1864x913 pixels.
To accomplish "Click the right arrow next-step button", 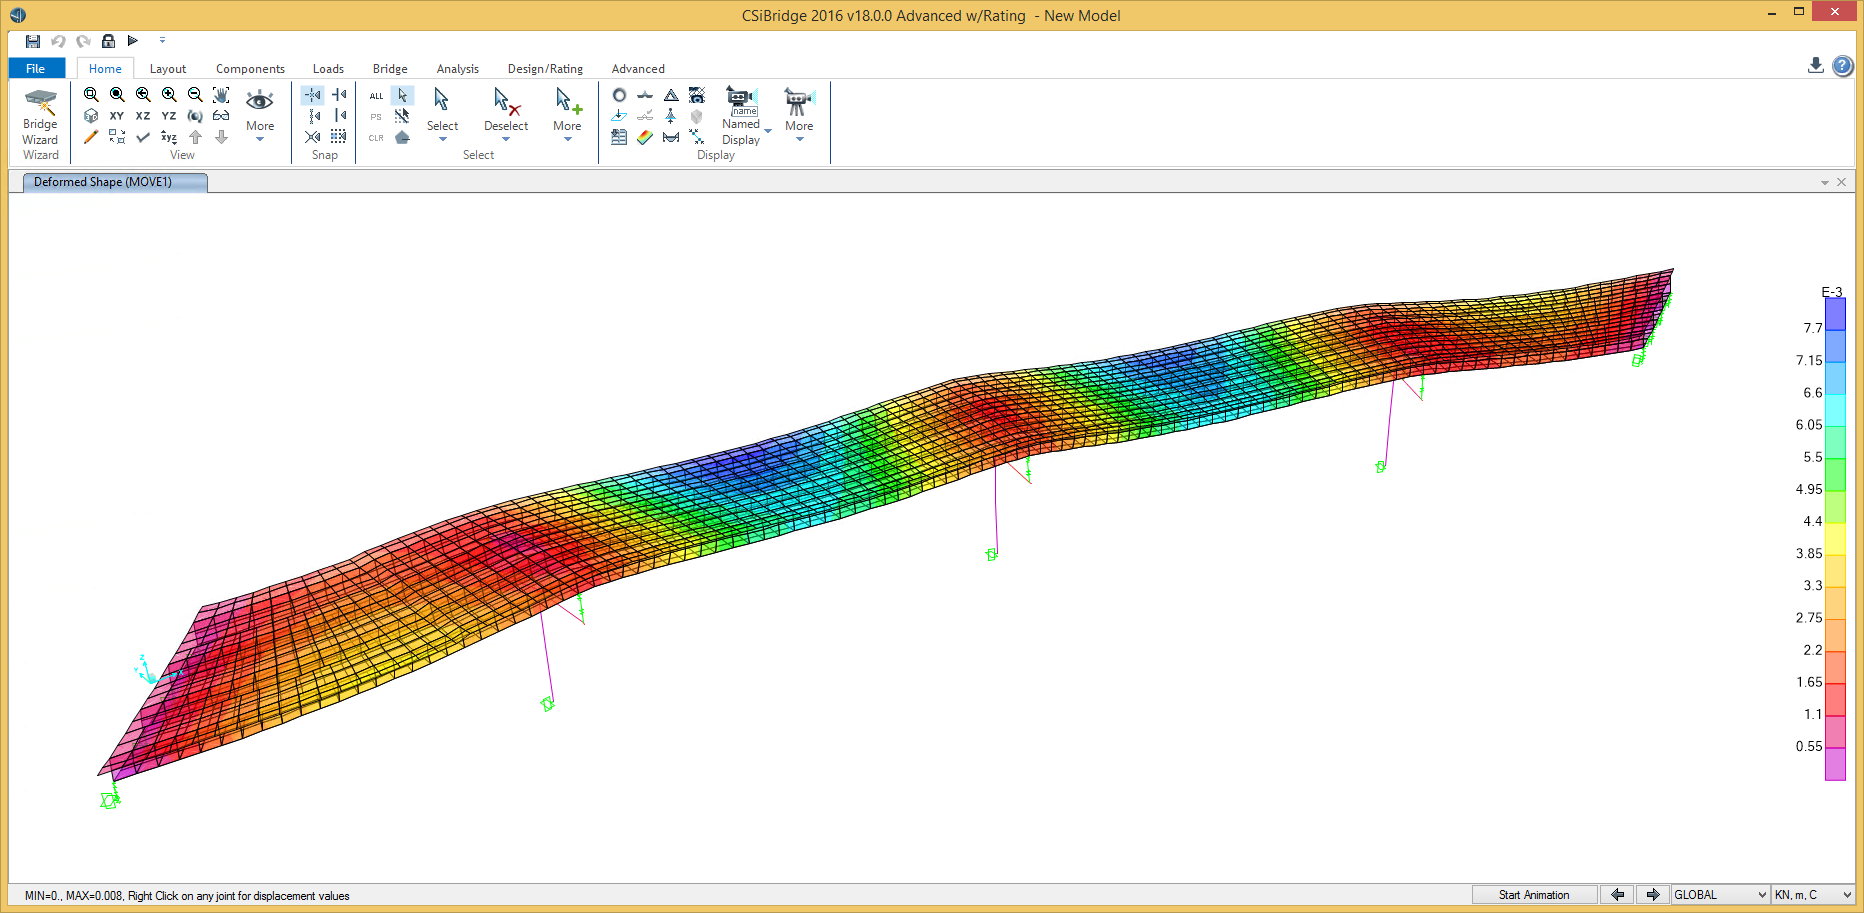I will point(1652,895).
